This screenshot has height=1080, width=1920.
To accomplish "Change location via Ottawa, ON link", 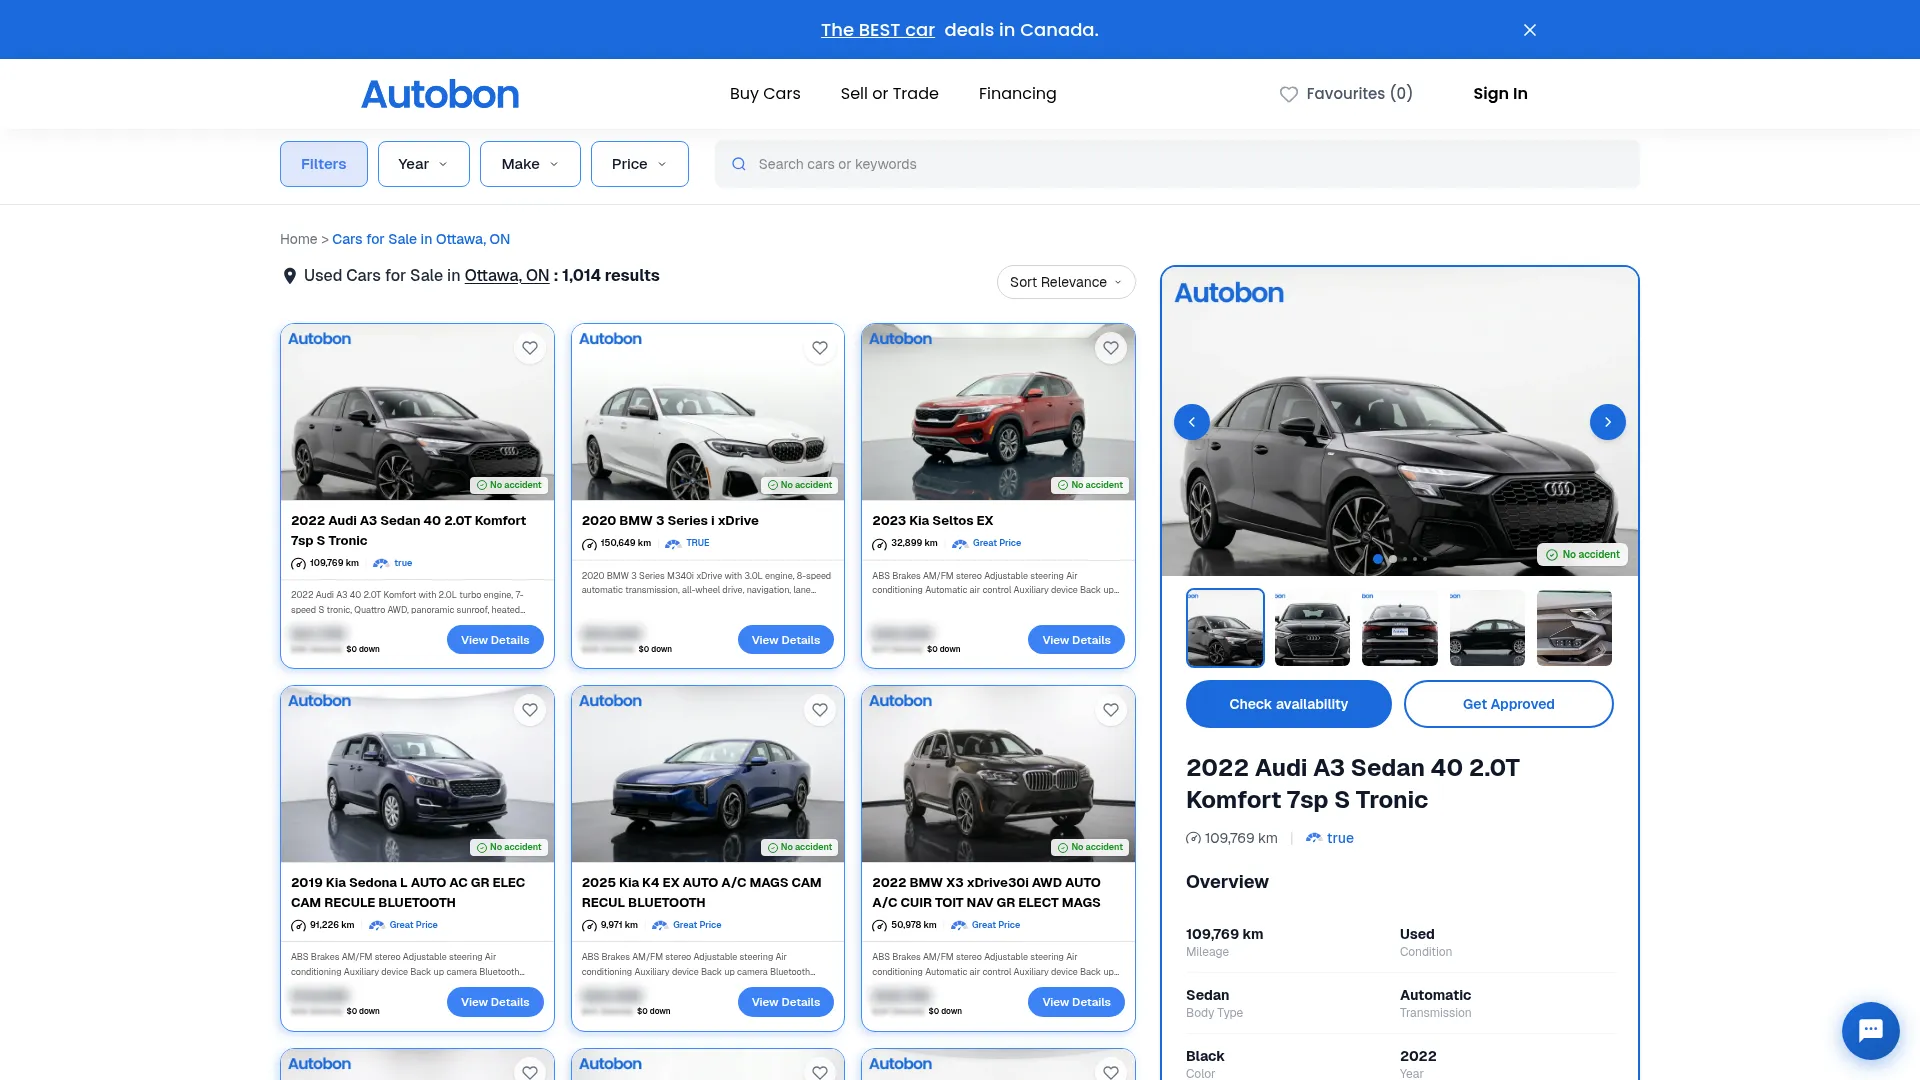I will coord(506,275).
